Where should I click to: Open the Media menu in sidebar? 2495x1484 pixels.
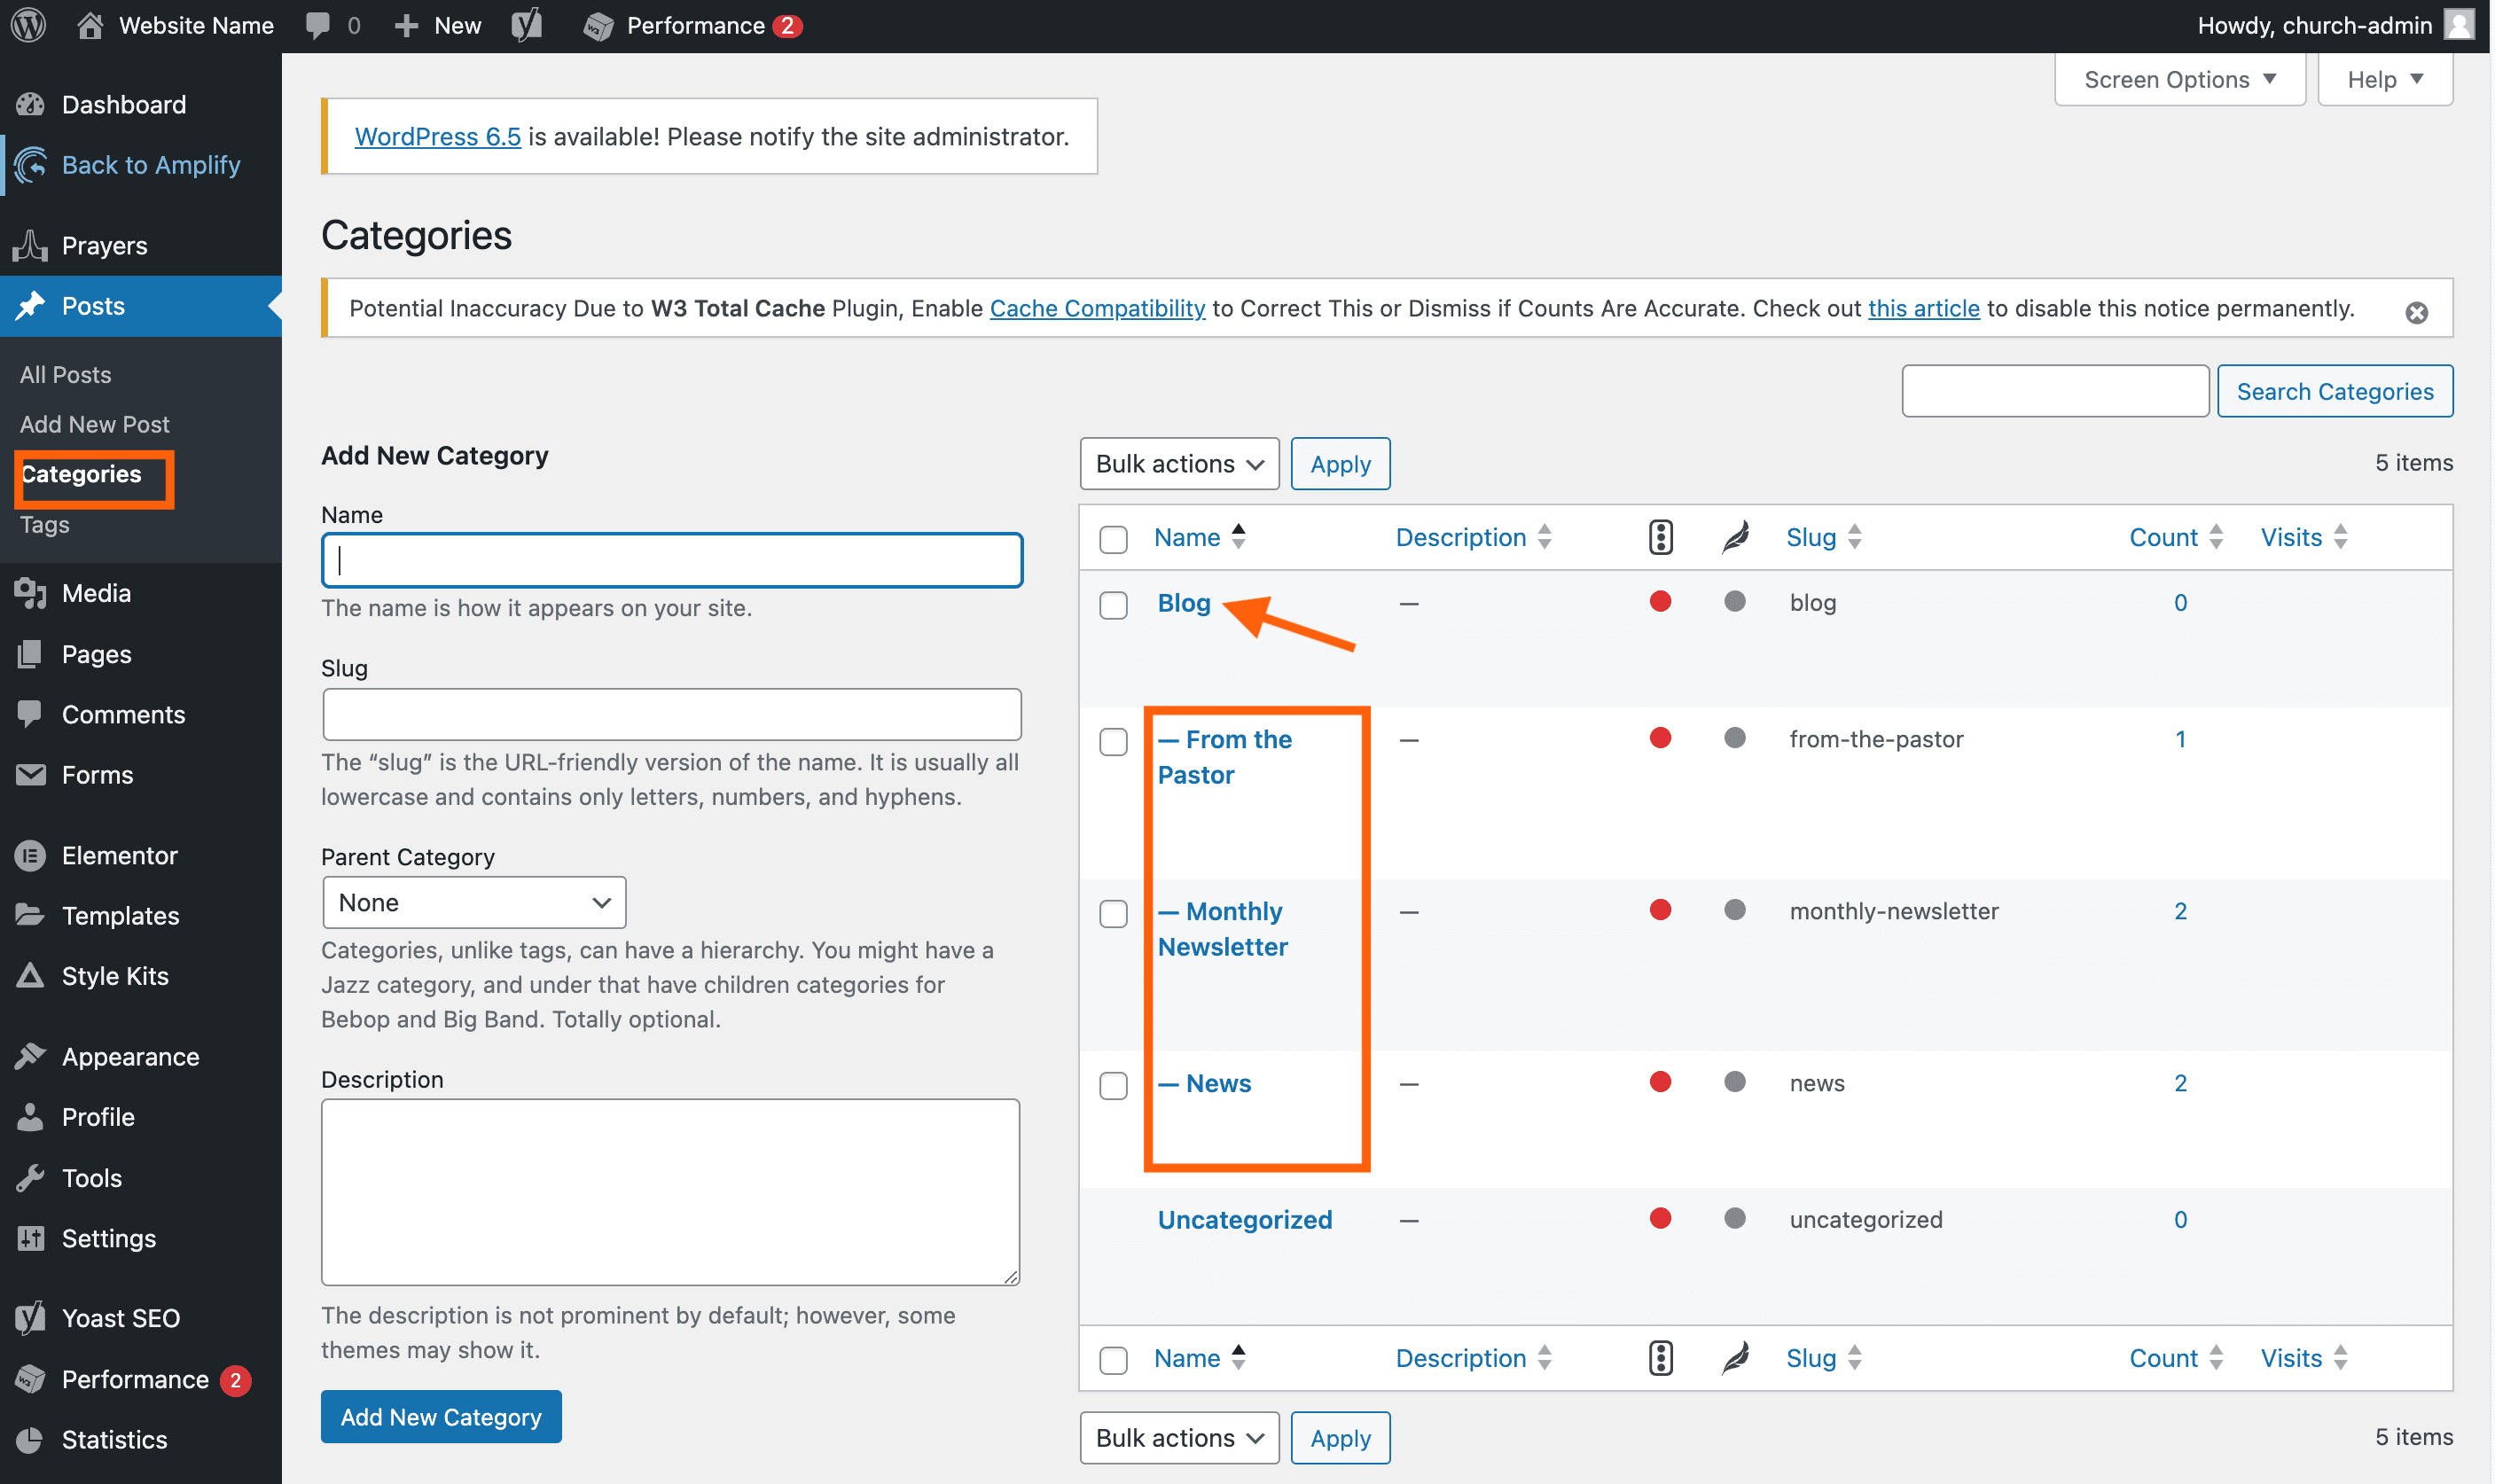(96, 593)
